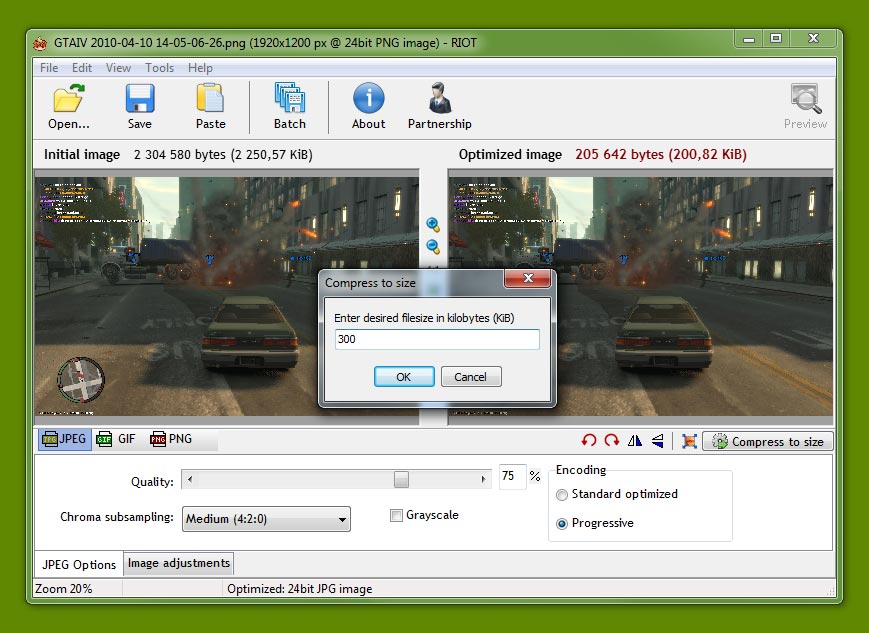Click the quality percentage field showing 75
The width and height of the screenshot is (869, 633).
(512, 476)
